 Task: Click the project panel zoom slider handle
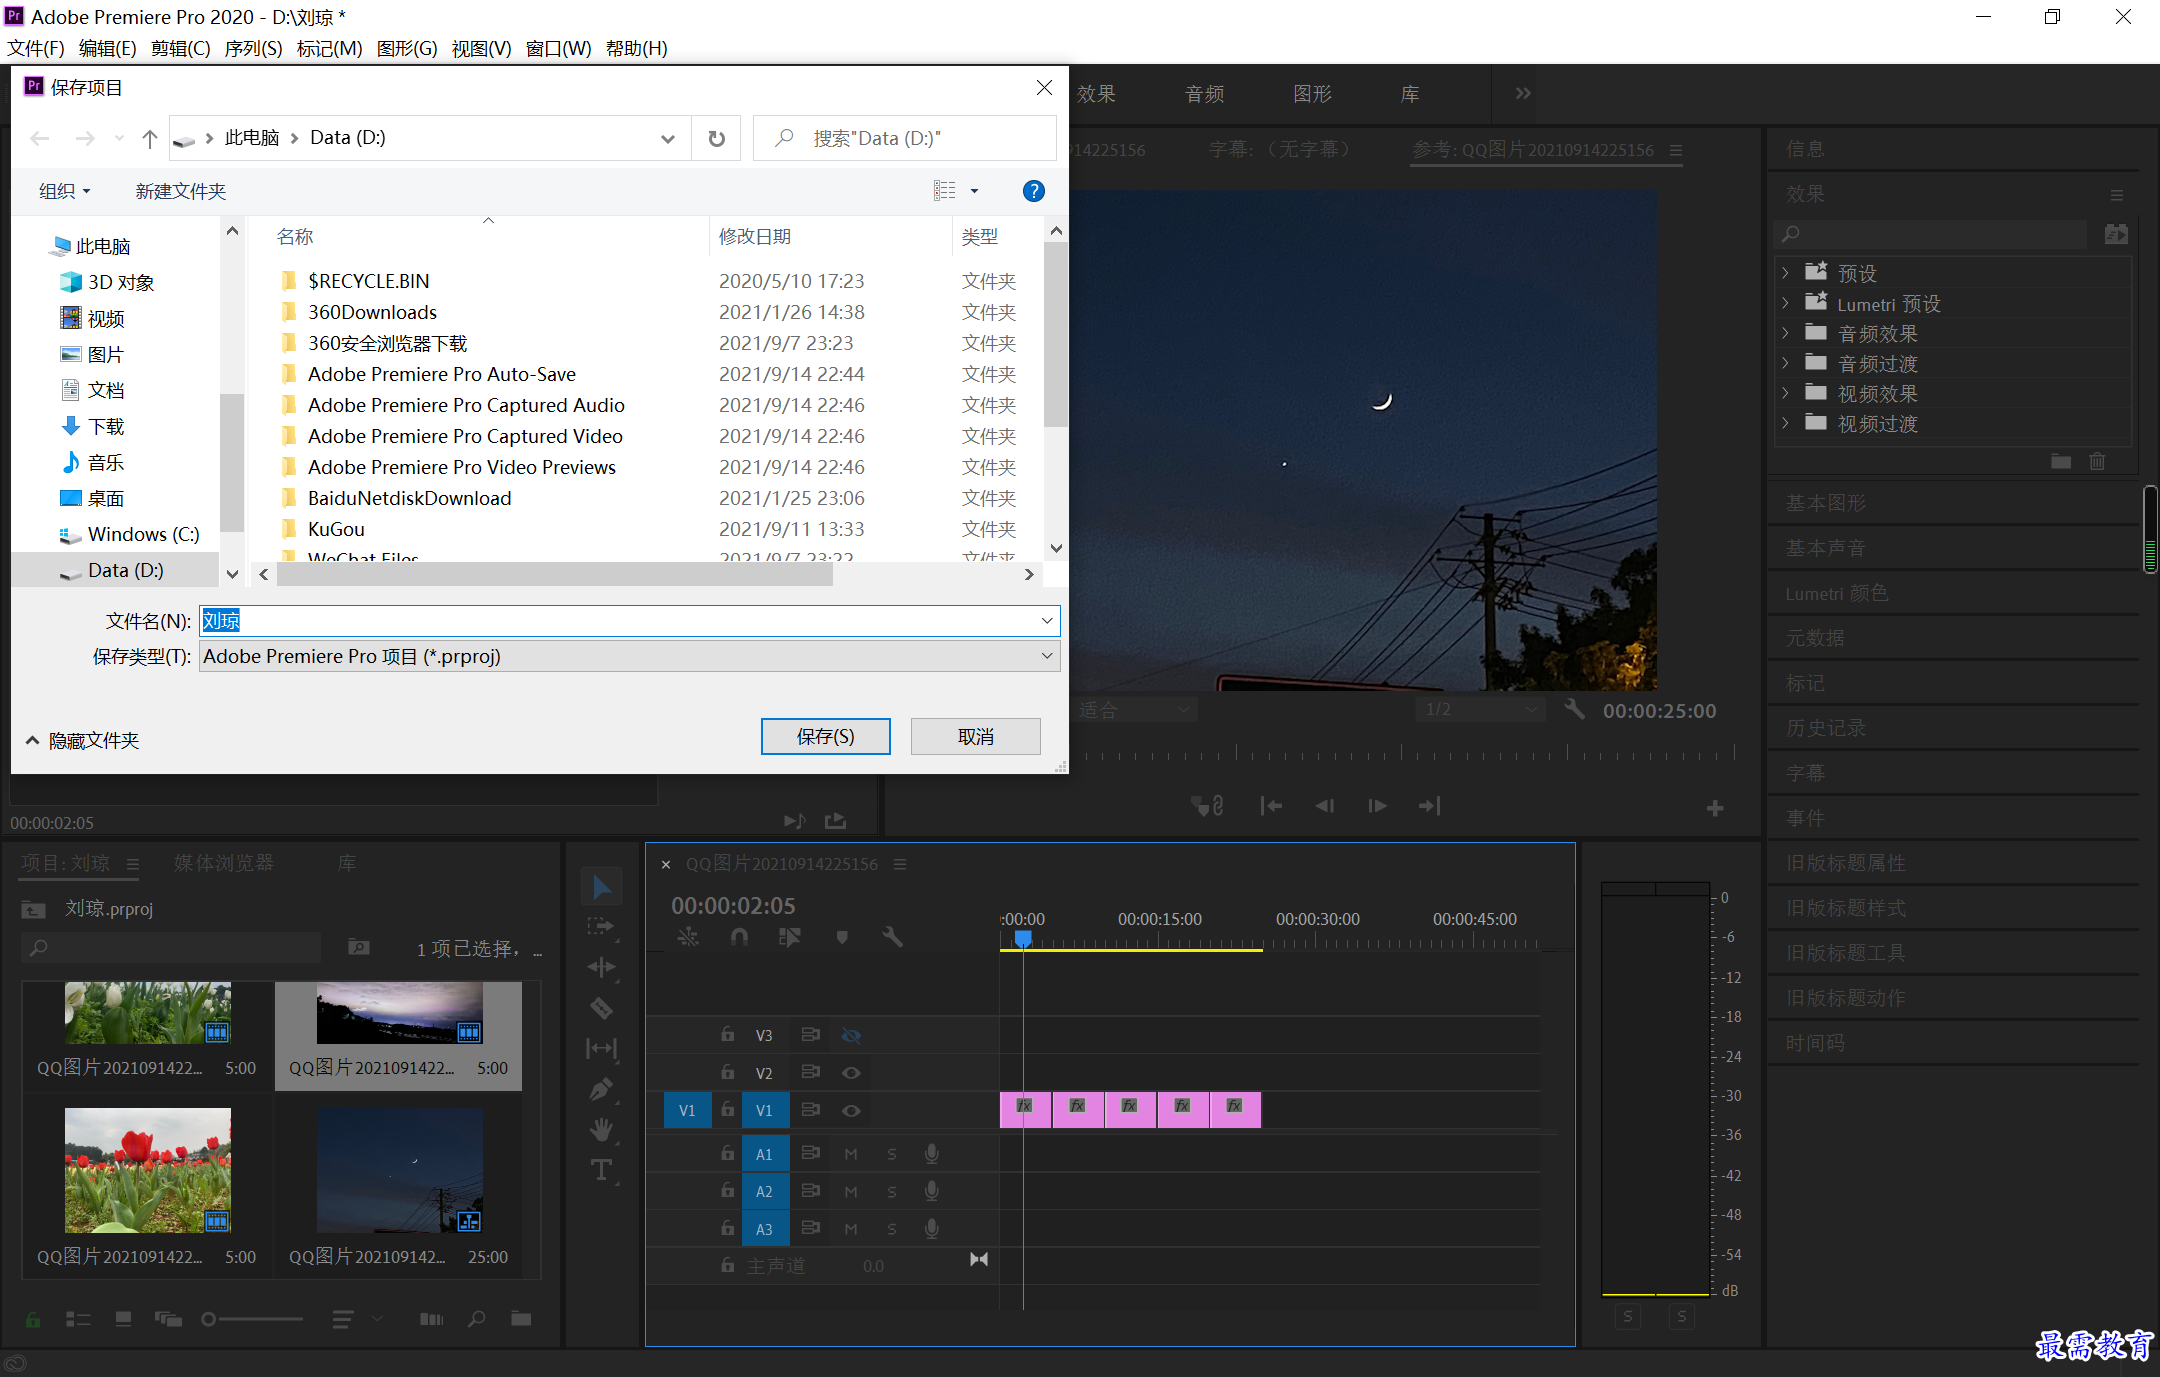click(208, 1319)
